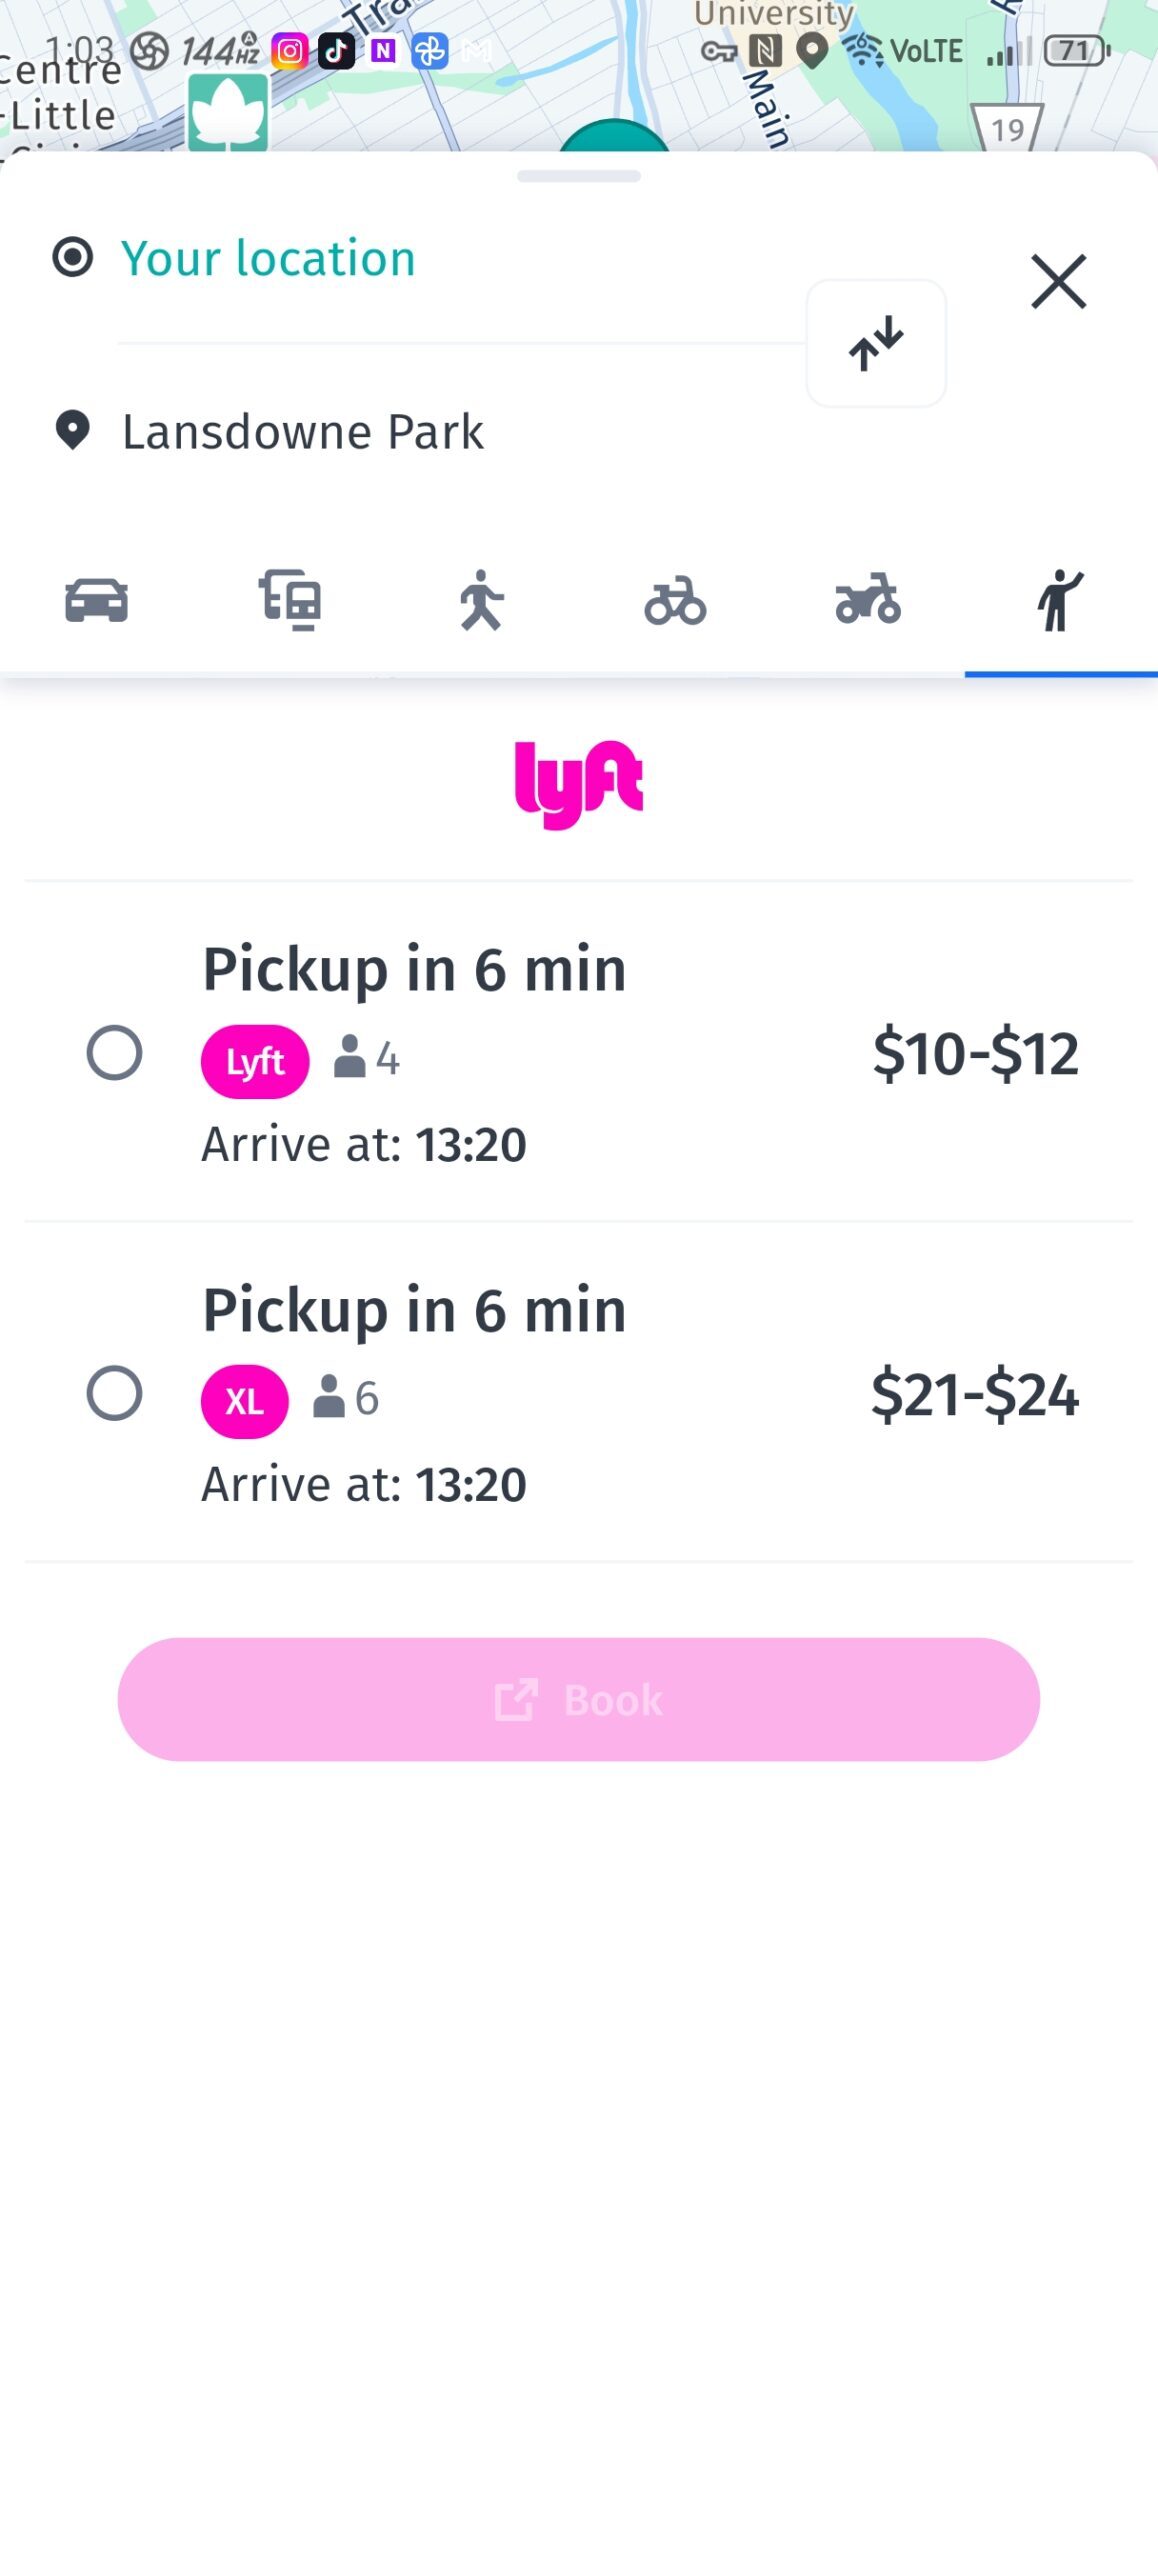Swap origin and destination
Screen dimensions: 1158x2560
point(876,344)
